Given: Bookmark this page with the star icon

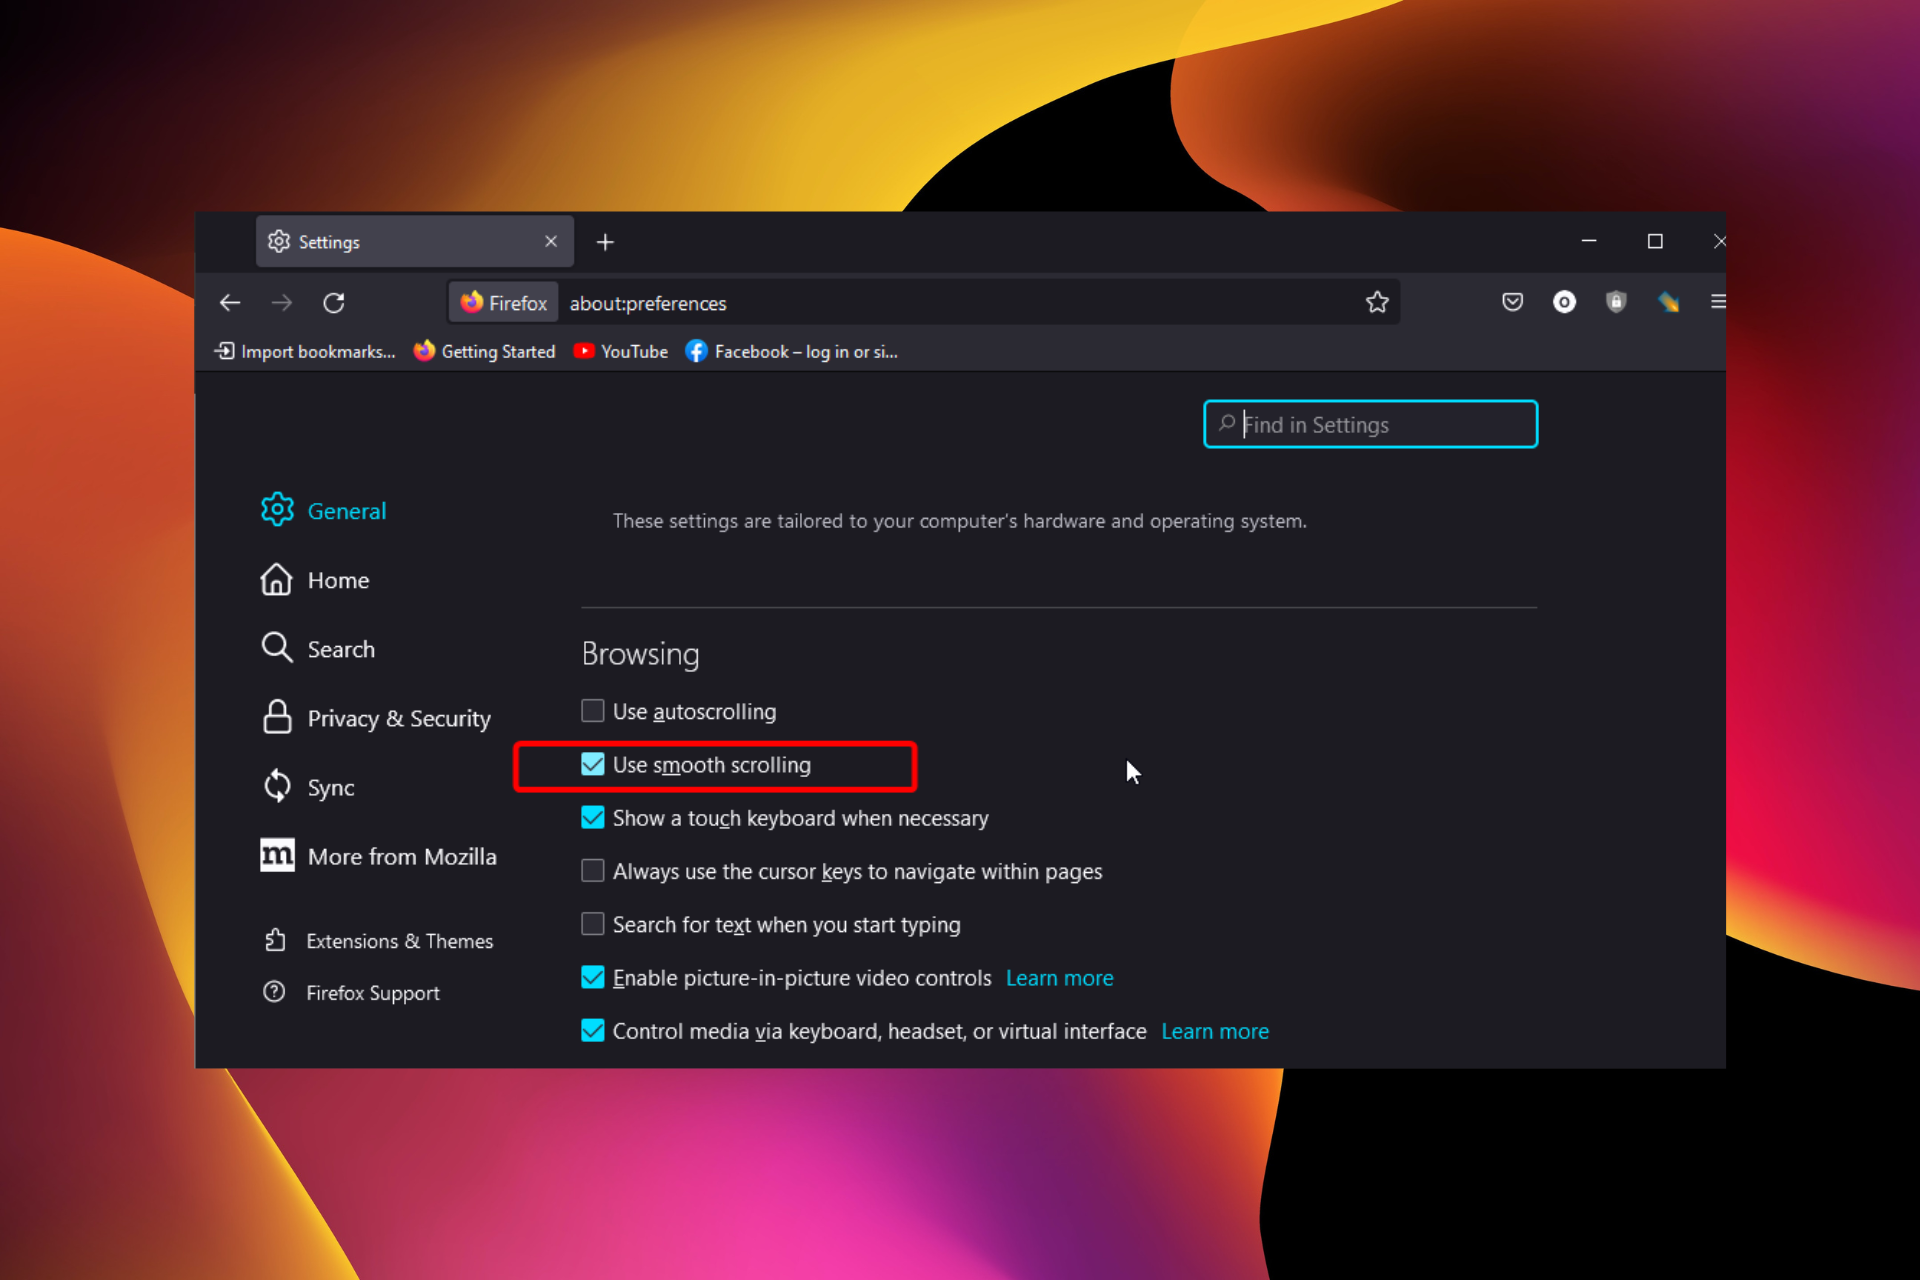Looking at the screenshot, I should tap(1377, 302).
